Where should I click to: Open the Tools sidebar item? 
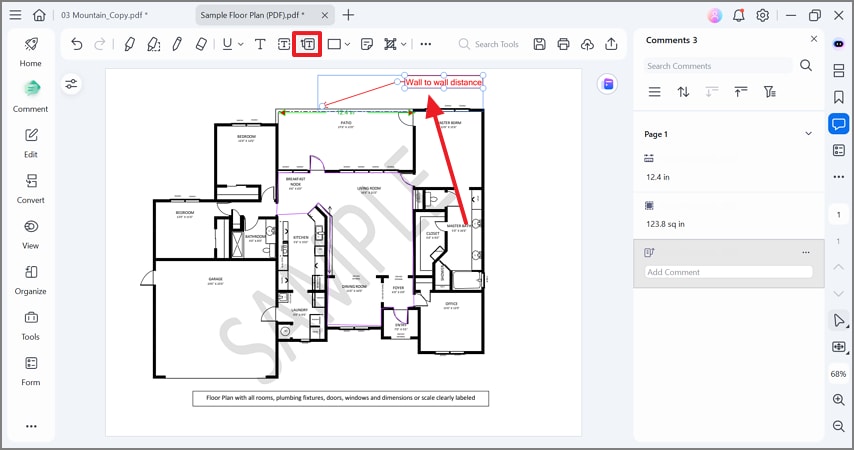pyautogui.click(x=30, y=326)
